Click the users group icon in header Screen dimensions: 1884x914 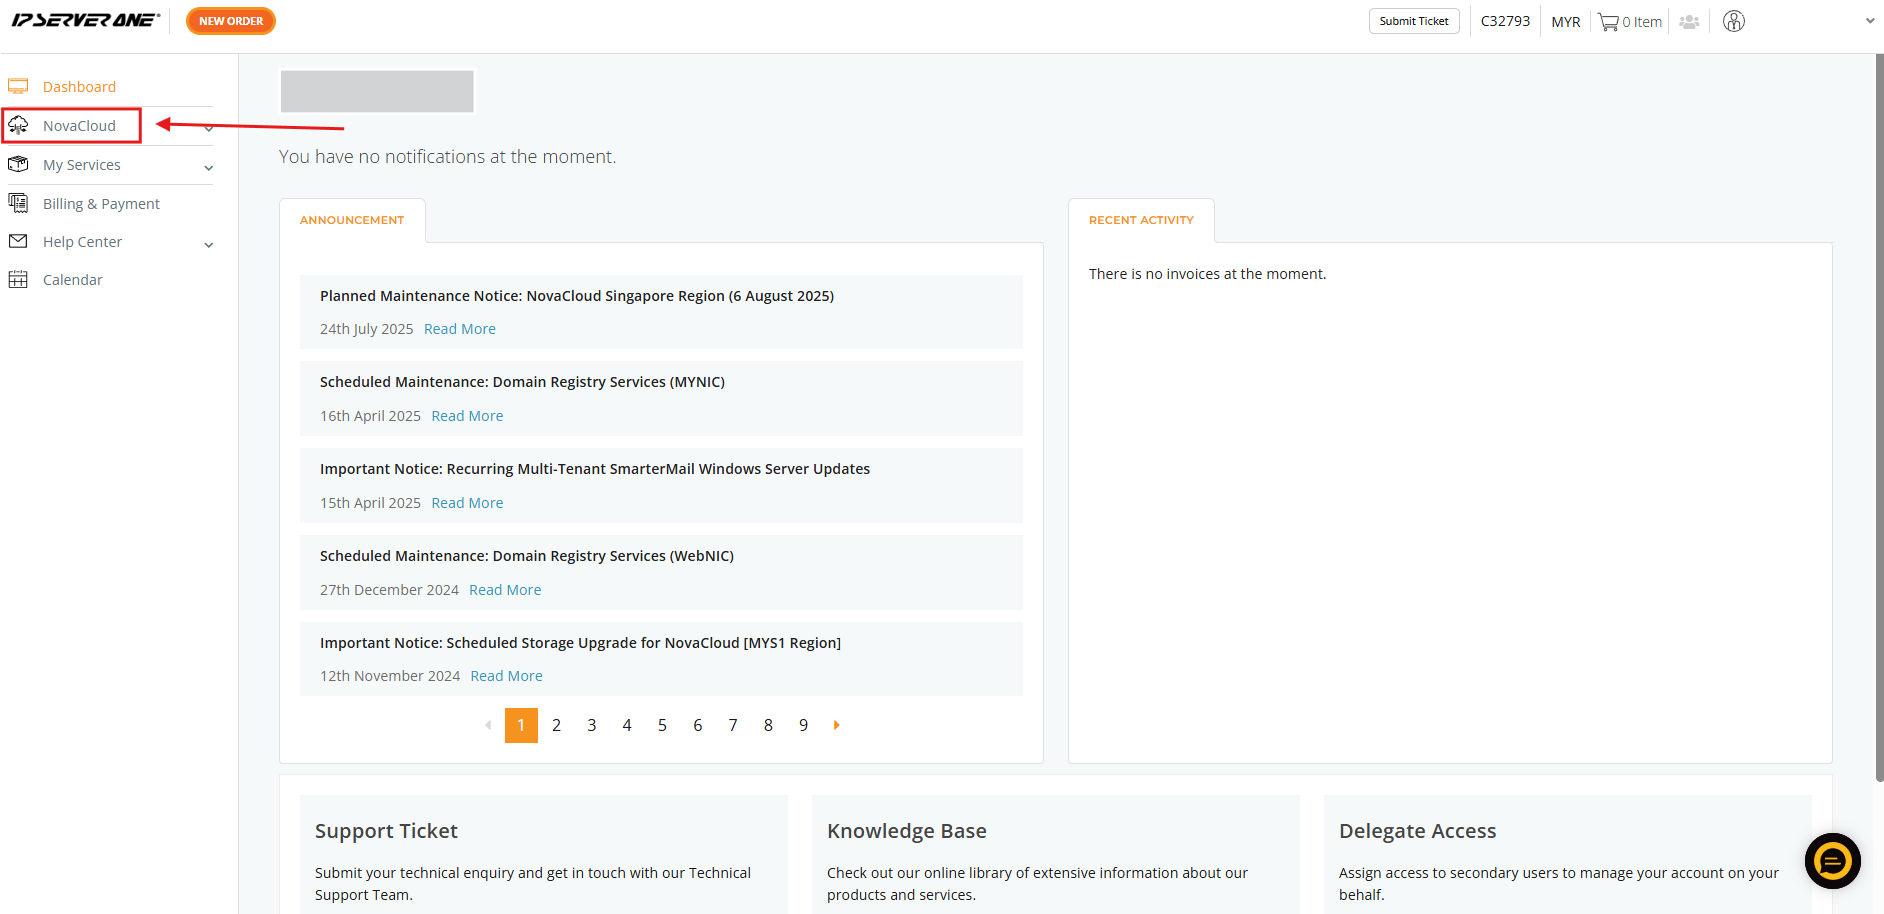click(x=1689, y=21)
